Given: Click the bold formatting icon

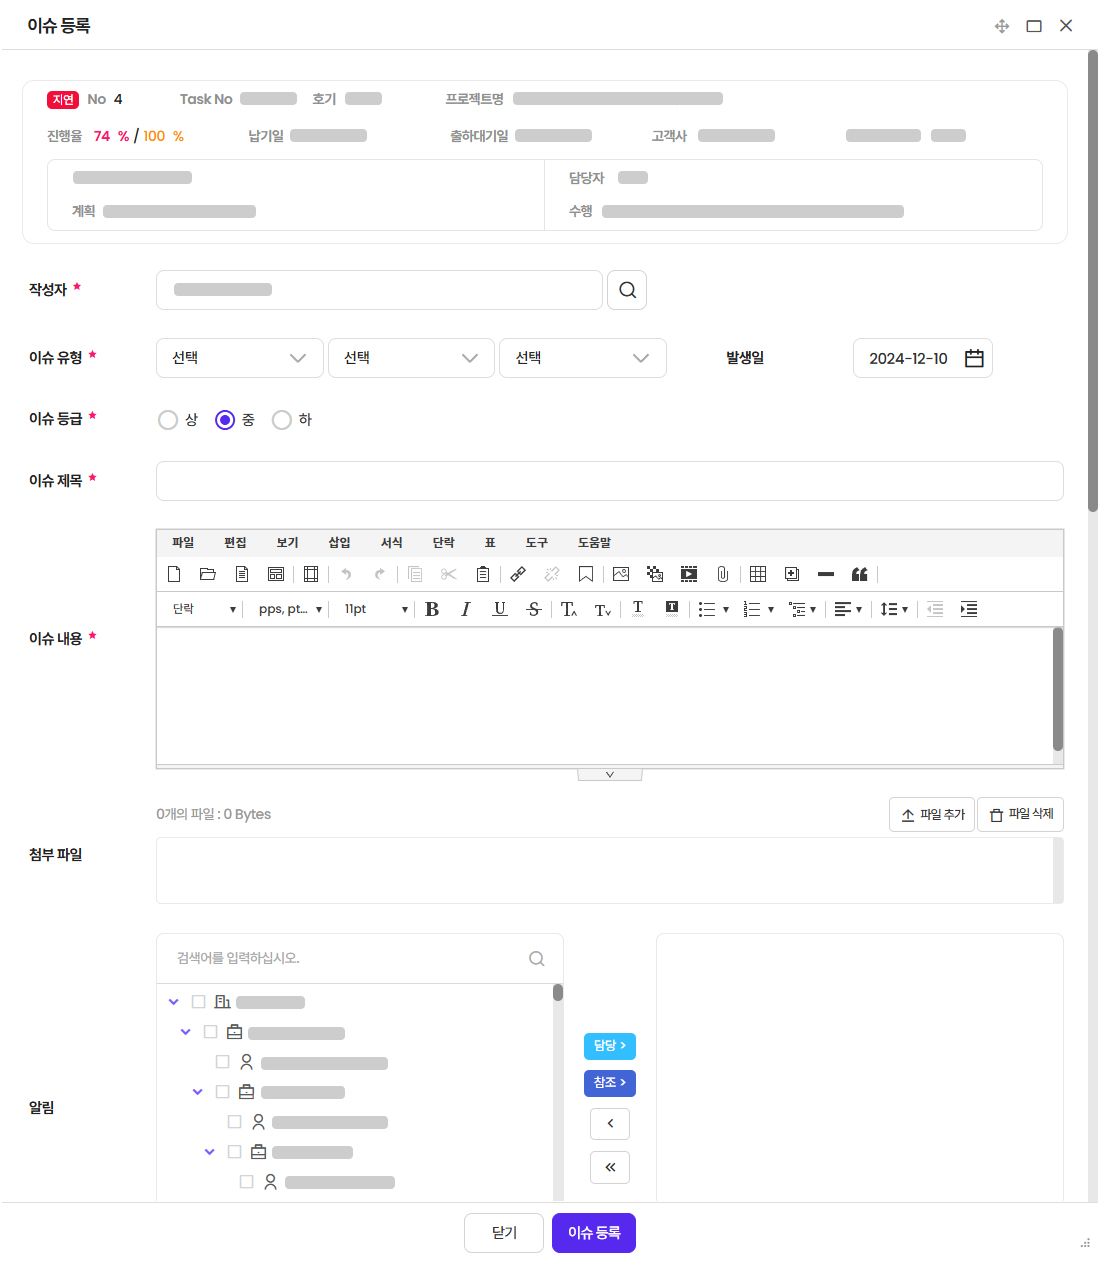Looking at the screenshot, I should (x=432, y=609).
